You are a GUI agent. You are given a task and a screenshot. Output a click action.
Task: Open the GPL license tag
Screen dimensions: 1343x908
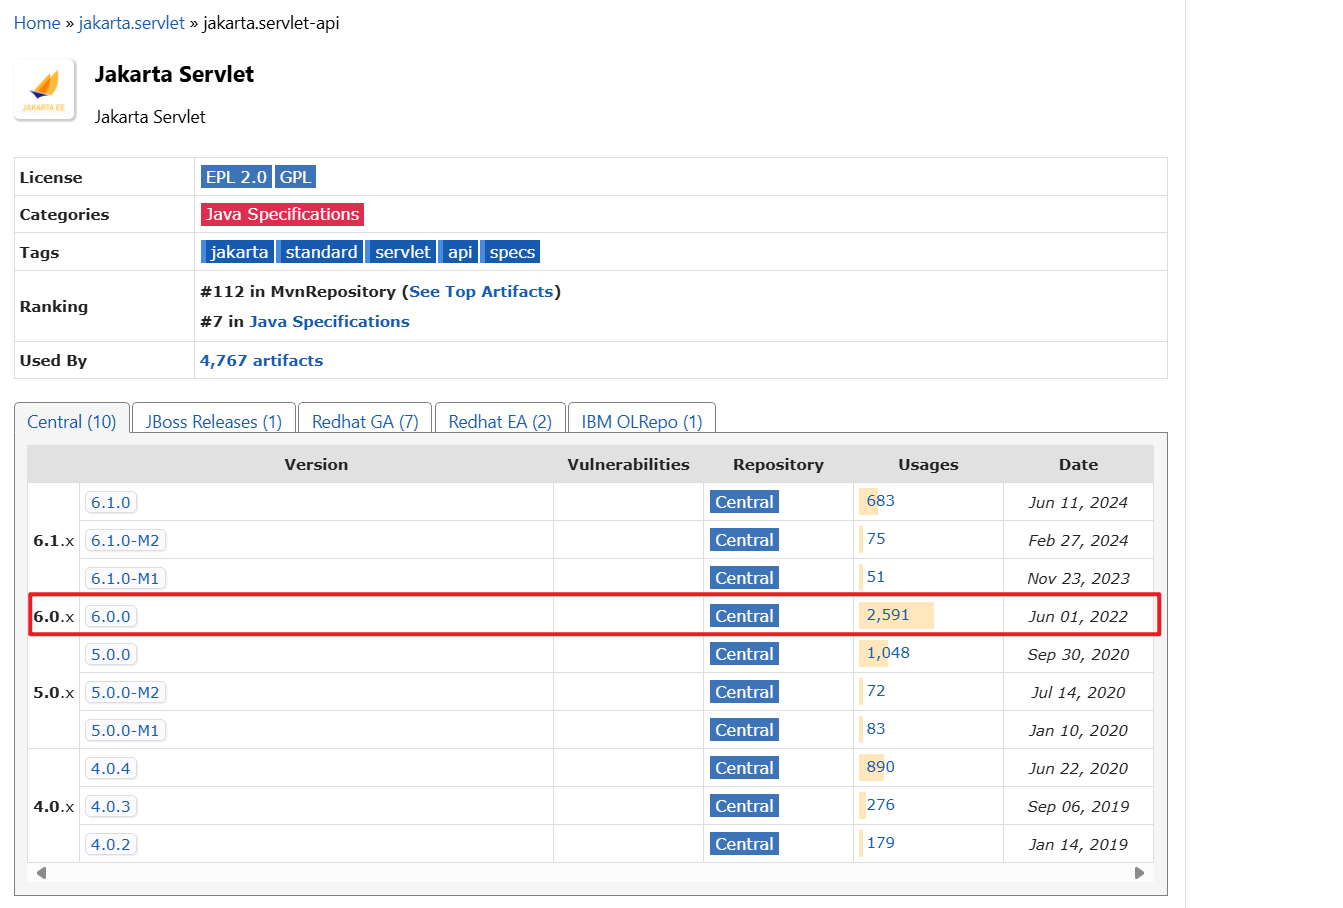[295, 177]
